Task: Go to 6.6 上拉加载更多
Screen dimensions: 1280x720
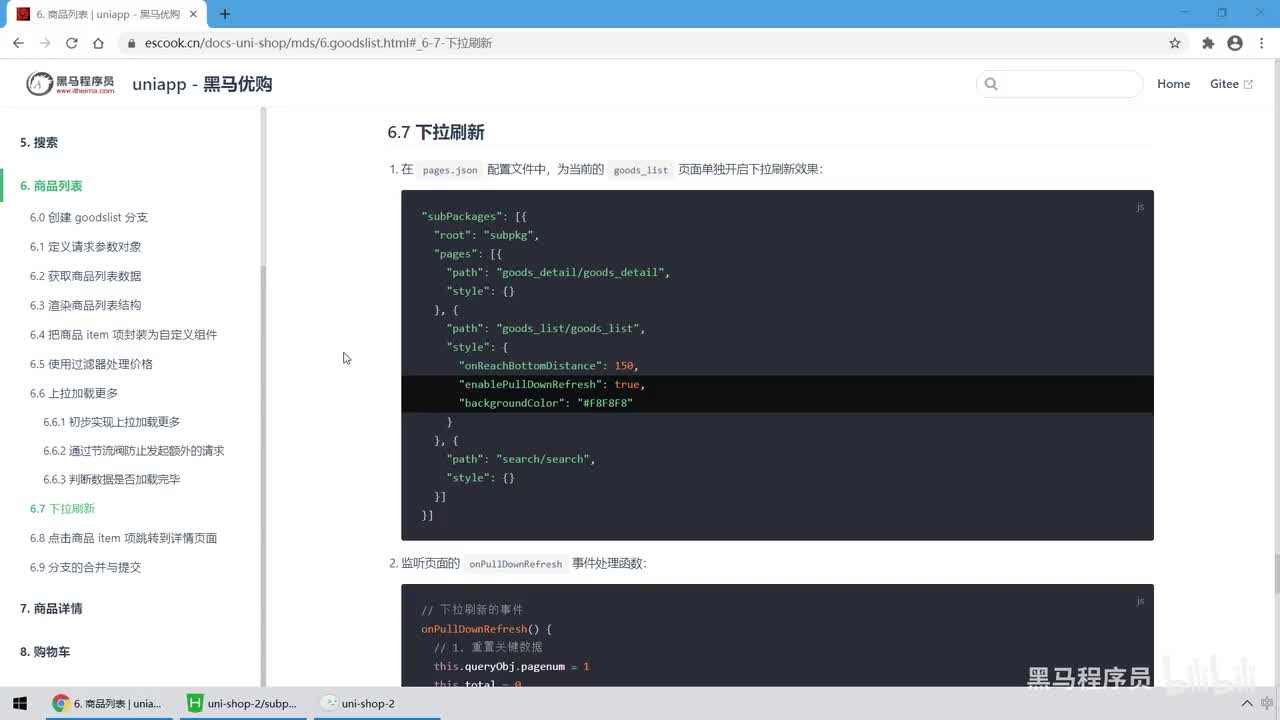Action: tap(74, 393)
